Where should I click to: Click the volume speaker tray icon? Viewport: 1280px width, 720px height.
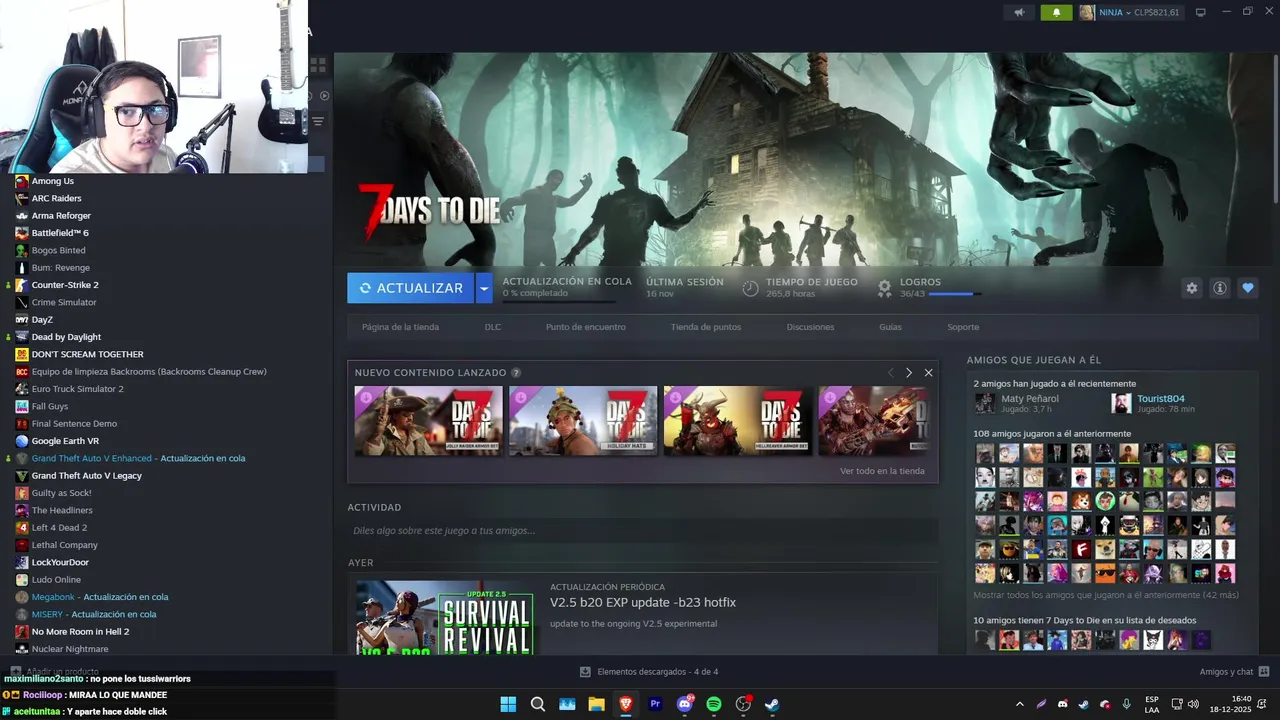tap(1193, 704)
